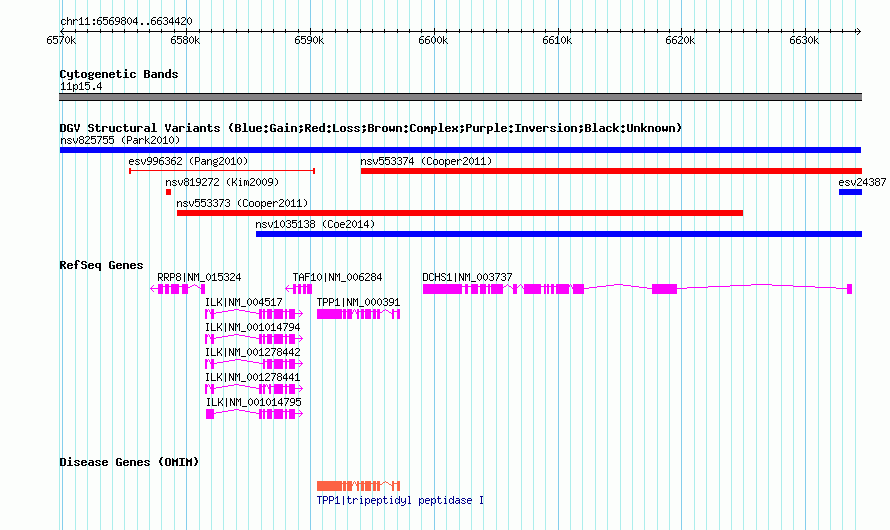Select the red nsv553374 loss bar
The height and width of the screenshot is (530, 890).
611,171
